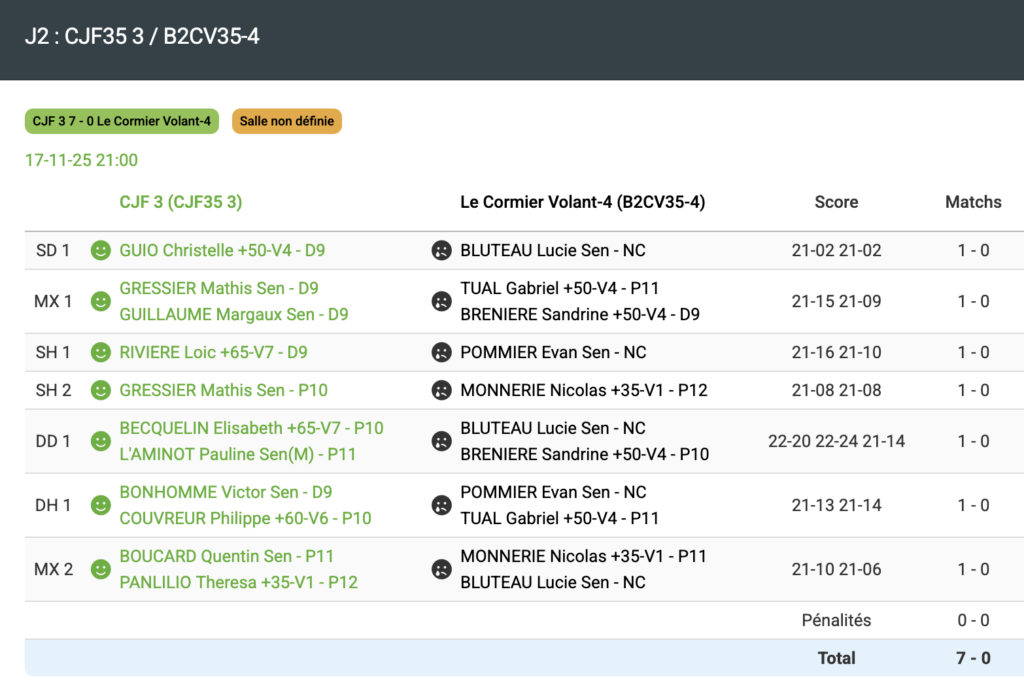
Task: Click sad face beside MONNERIE Nicolas in SH 2
Action: pyautogui.click(x=441, y=390)
